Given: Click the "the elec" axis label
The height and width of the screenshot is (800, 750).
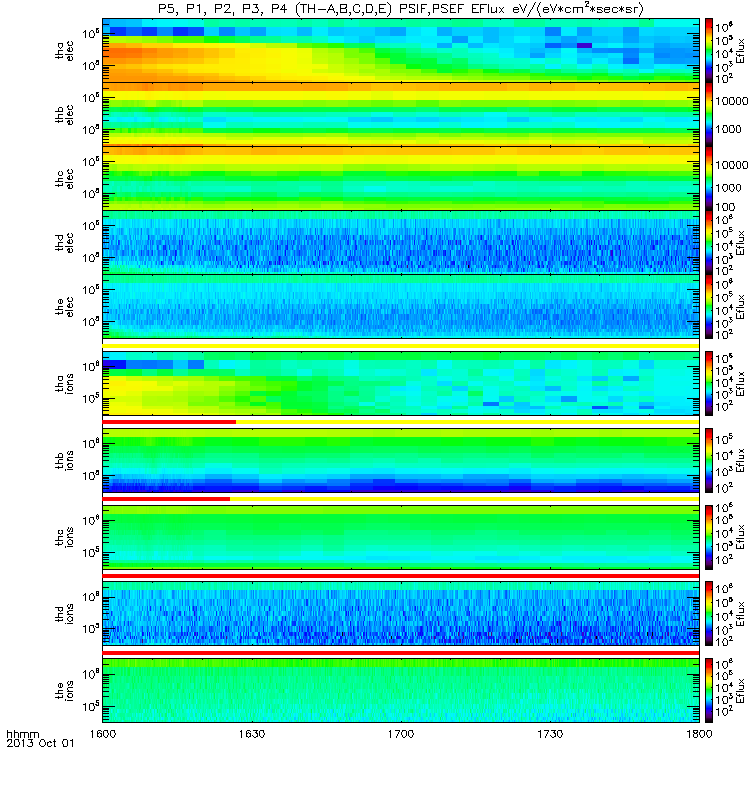Looking at the screenshot, I should pyautogui.click(x=64, y=307).
